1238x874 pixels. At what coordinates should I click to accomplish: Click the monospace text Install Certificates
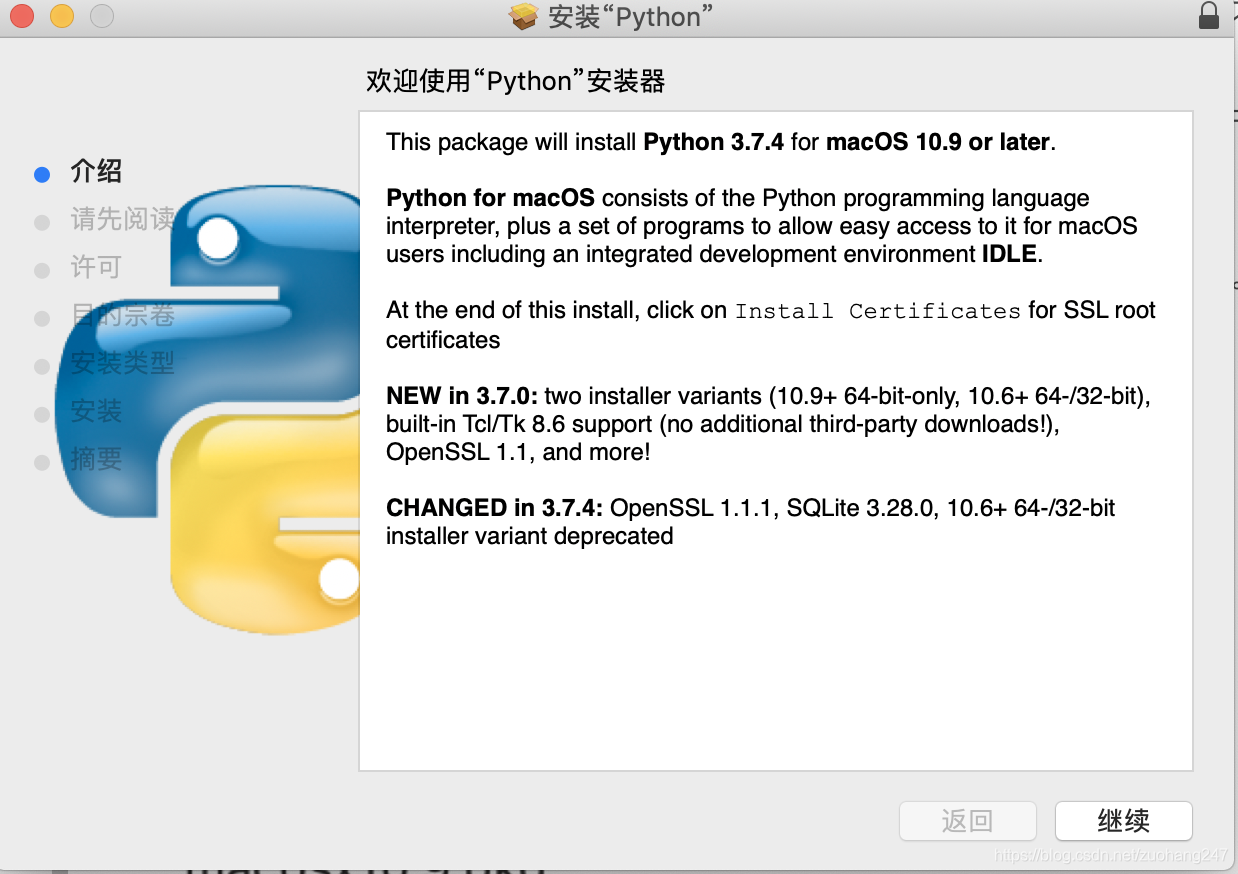tap(878, 311)
